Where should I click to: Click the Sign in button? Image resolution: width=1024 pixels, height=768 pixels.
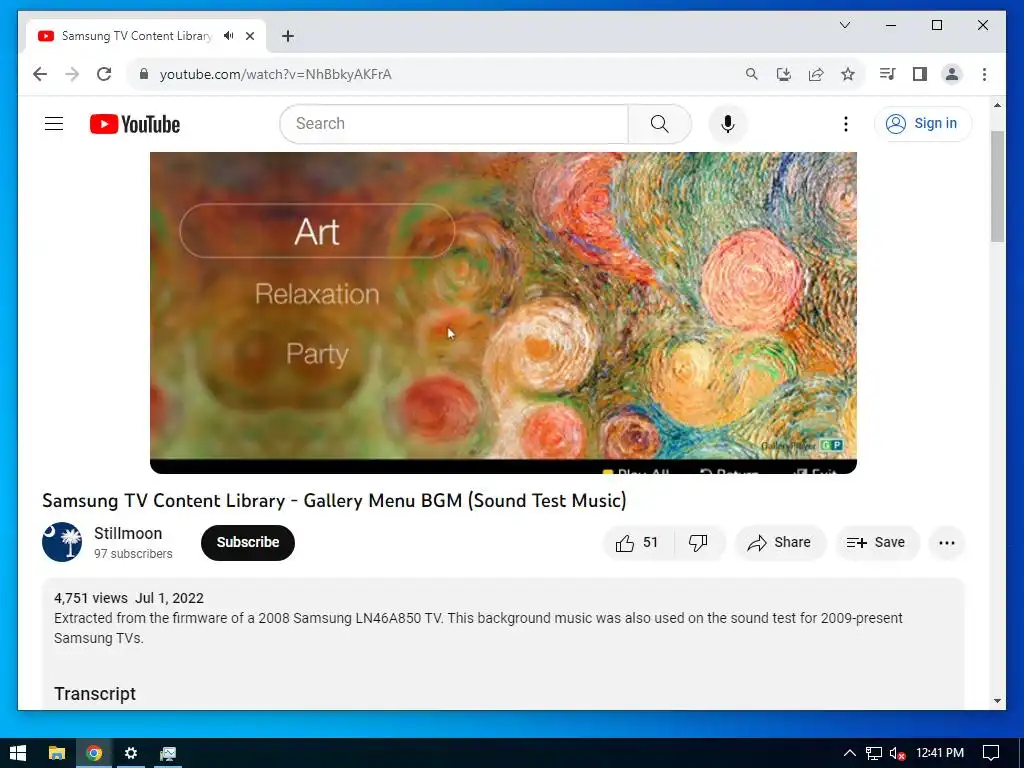click(922, 123)
